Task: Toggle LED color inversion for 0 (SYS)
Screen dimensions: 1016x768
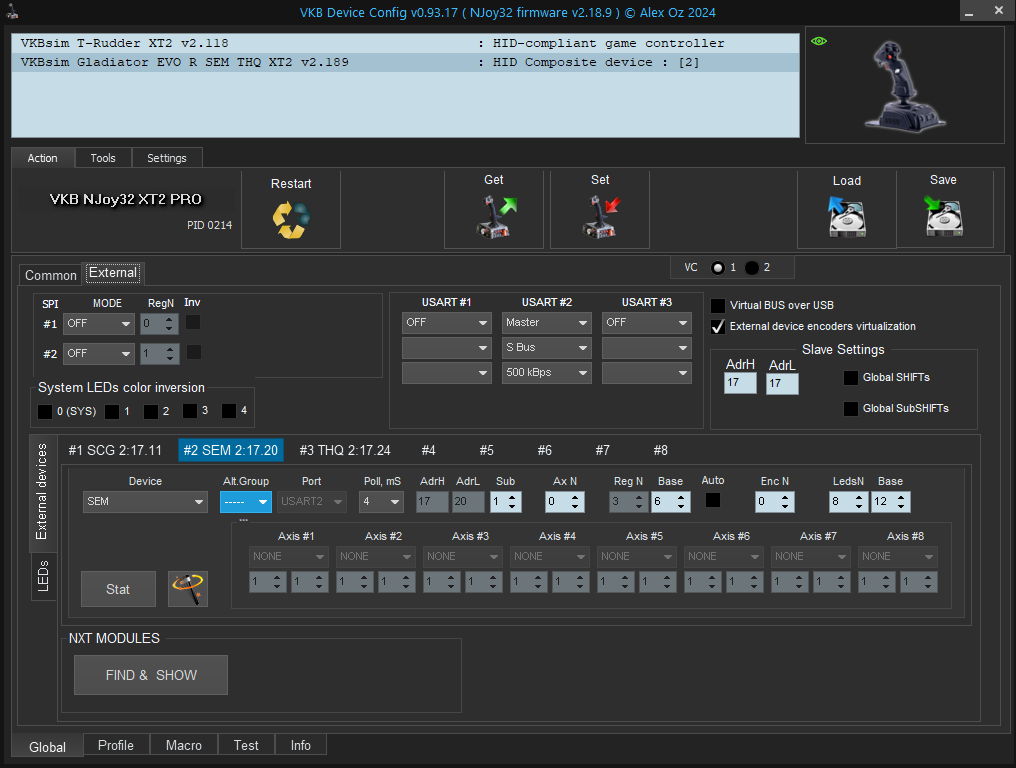Action: click(x=45, y=412)
